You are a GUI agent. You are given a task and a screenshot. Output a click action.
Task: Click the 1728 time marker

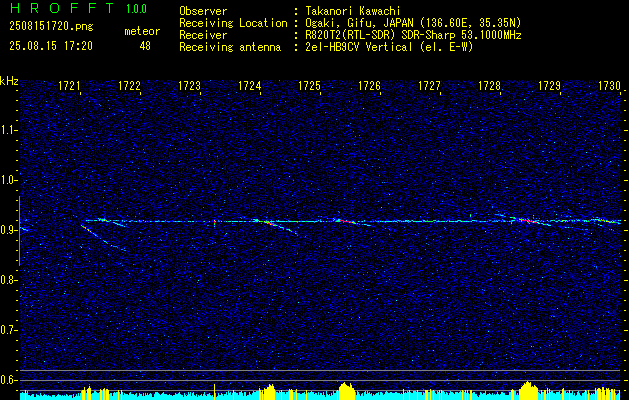[489, 86]
